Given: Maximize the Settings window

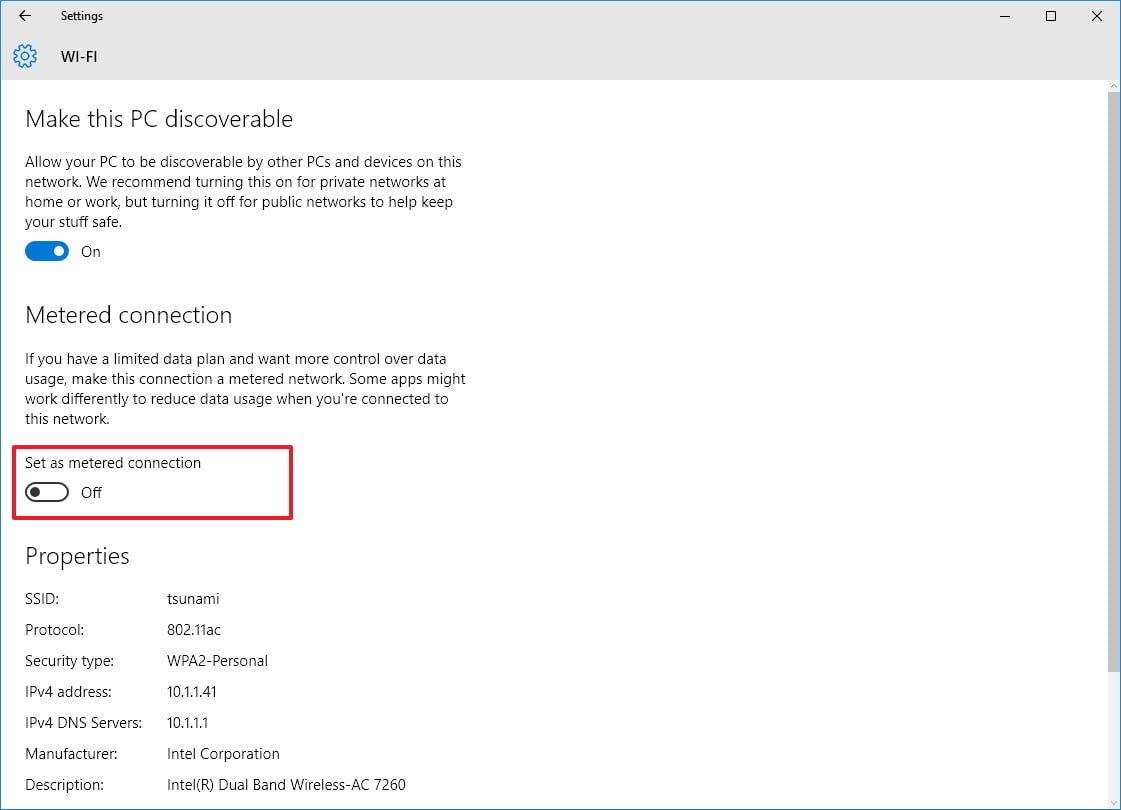Looking at the screenshot, I should [1051, 16].
